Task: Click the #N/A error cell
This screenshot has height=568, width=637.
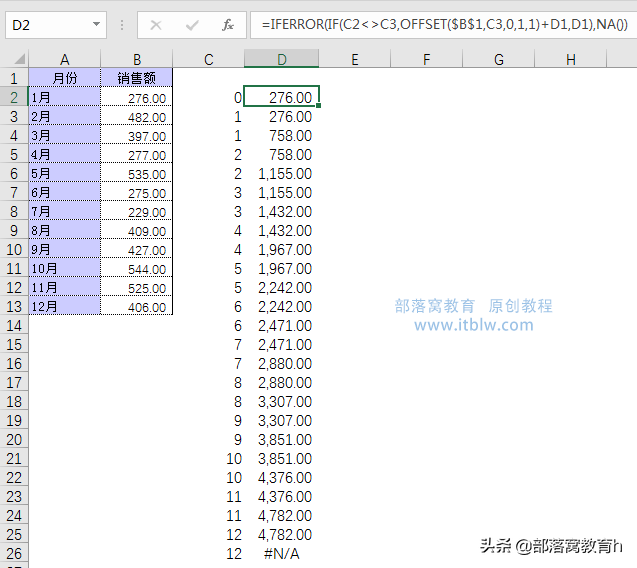Action: (x=282, y=553)
